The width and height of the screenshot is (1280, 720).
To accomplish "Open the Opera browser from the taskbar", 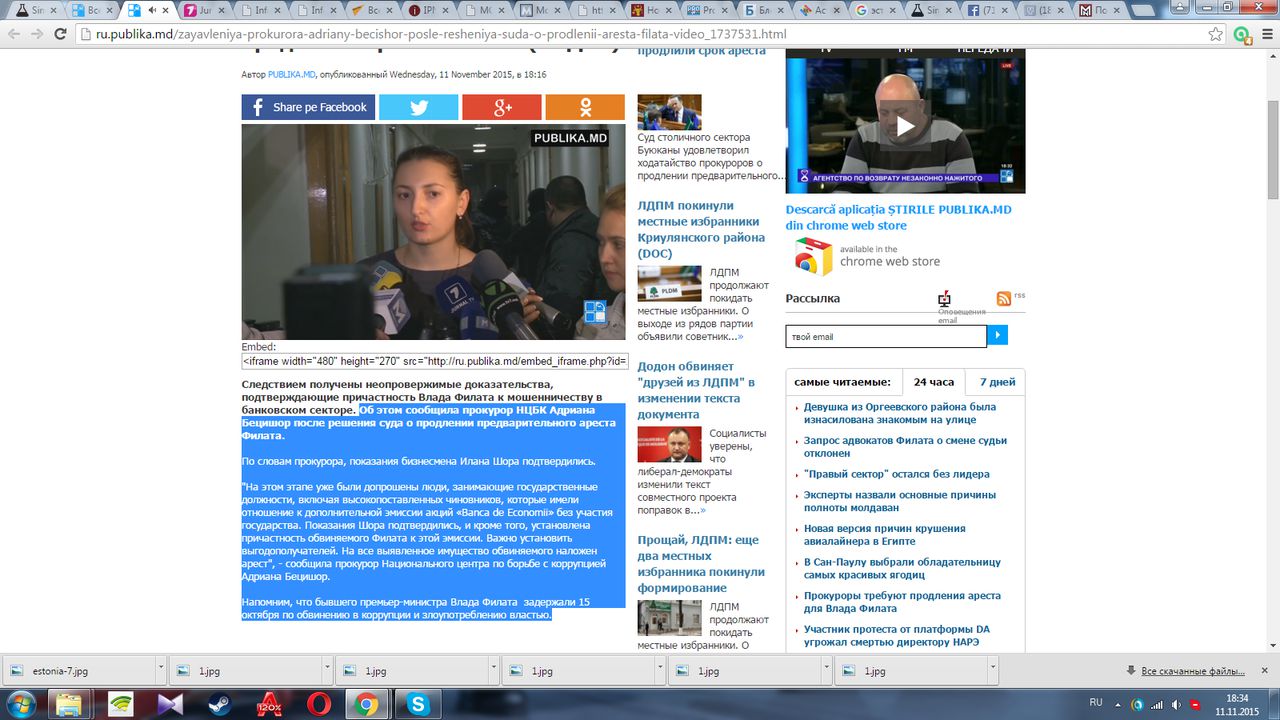I will click(318, 704).
